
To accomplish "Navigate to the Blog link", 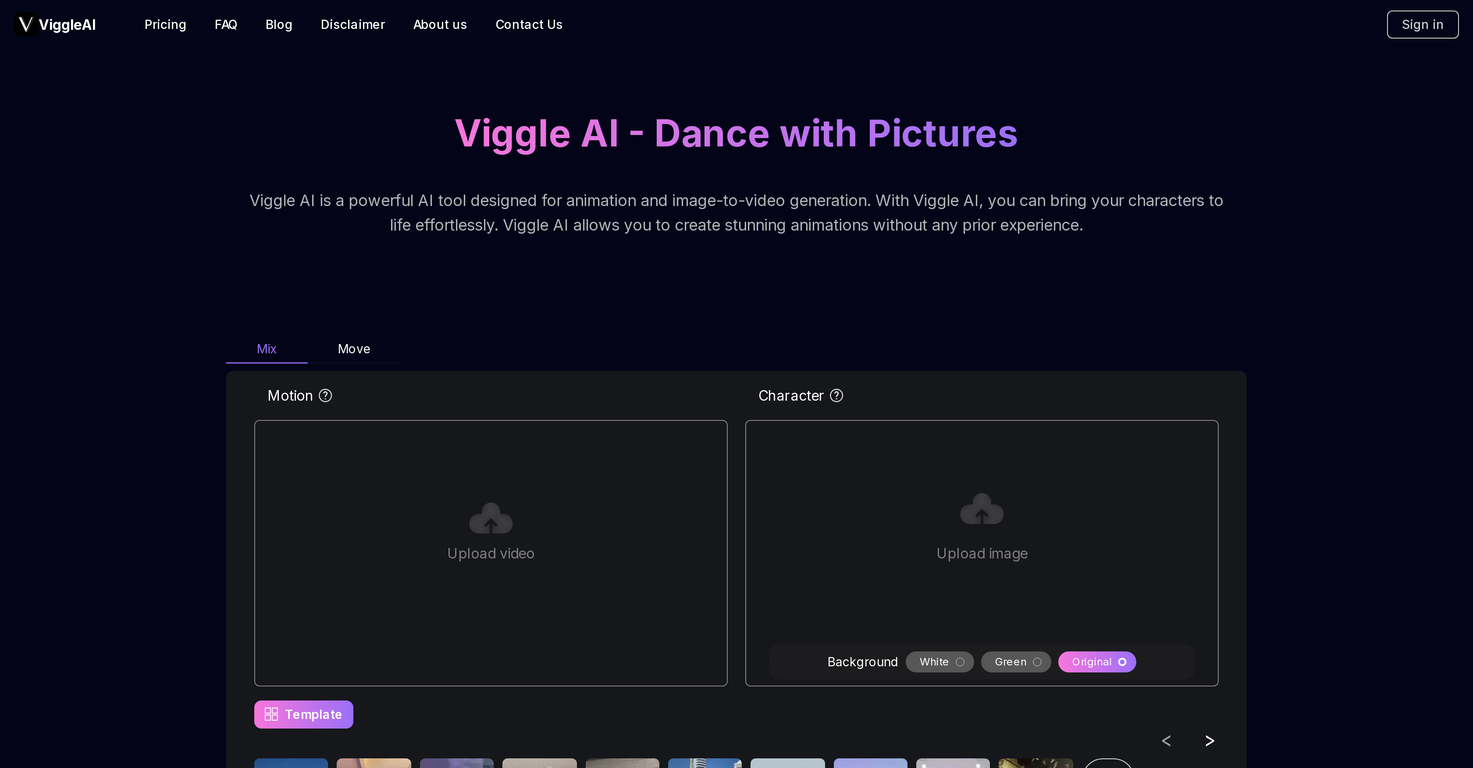I will point(279,24).
